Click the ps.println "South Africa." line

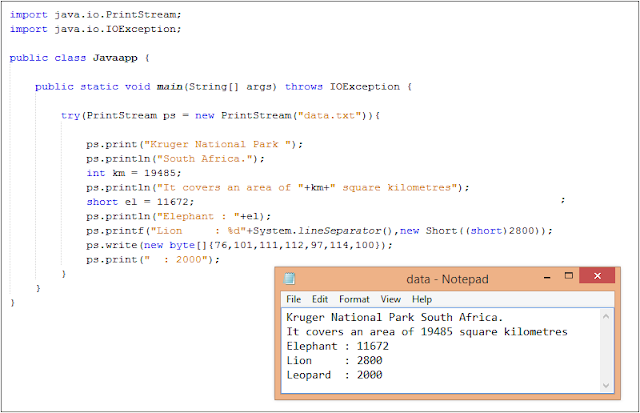[x=175, y=158]
